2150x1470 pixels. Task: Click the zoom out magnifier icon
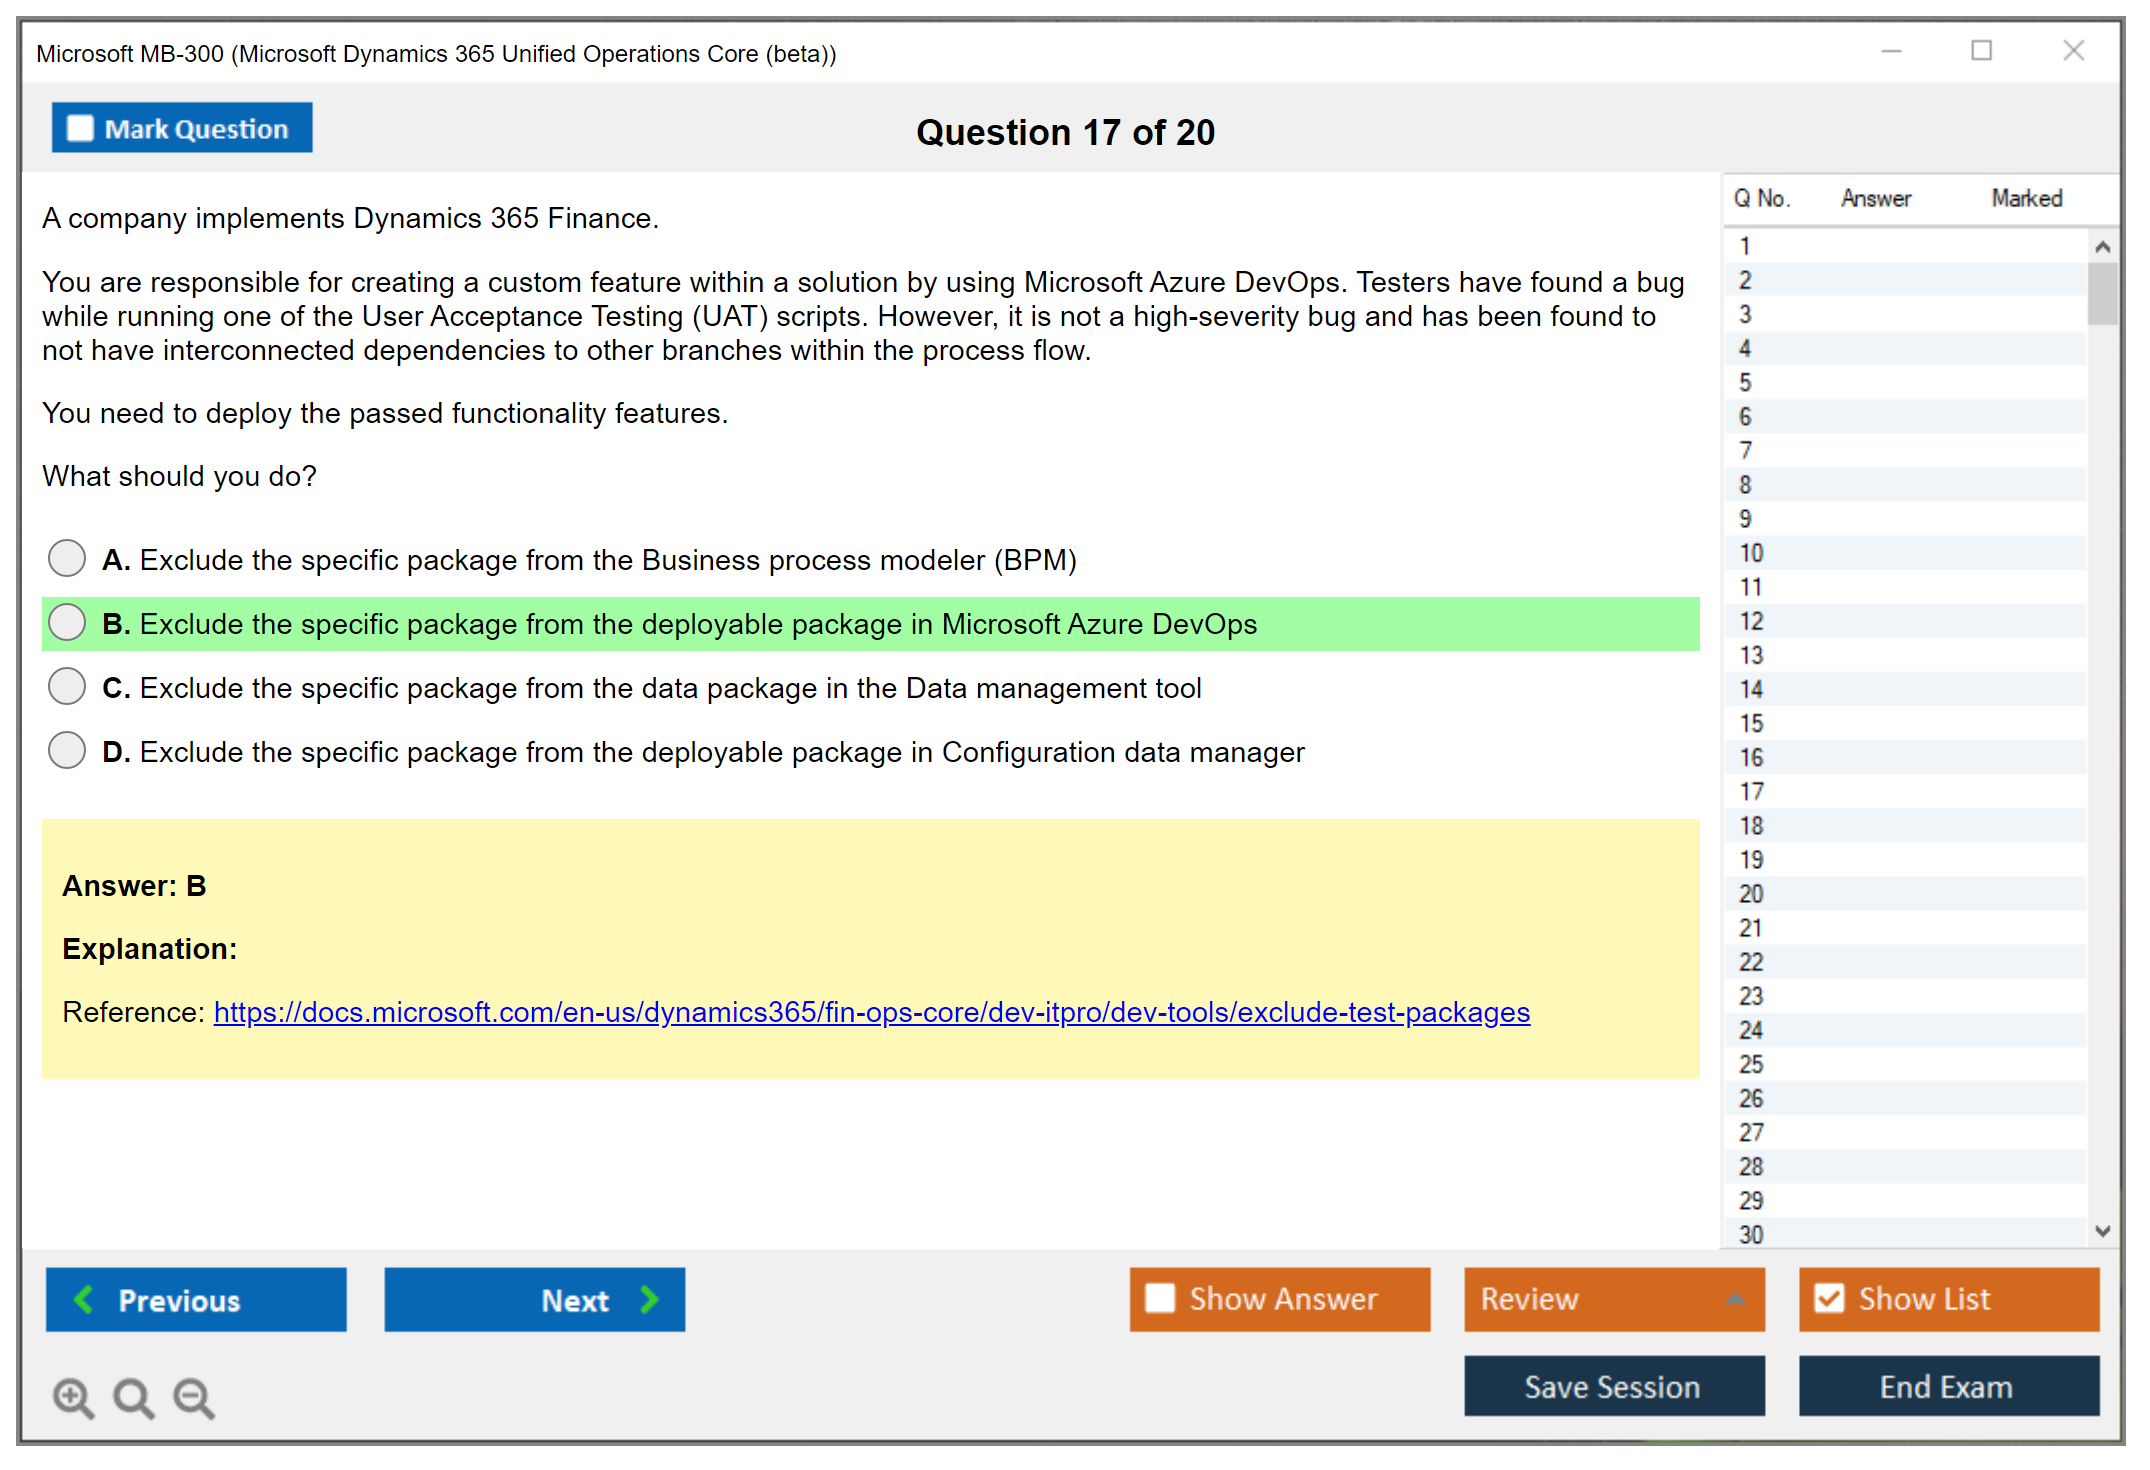(x=193, y=1397)
